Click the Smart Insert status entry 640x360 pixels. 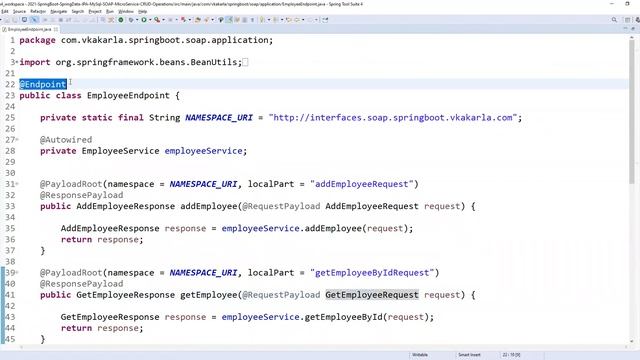[469, 355]
